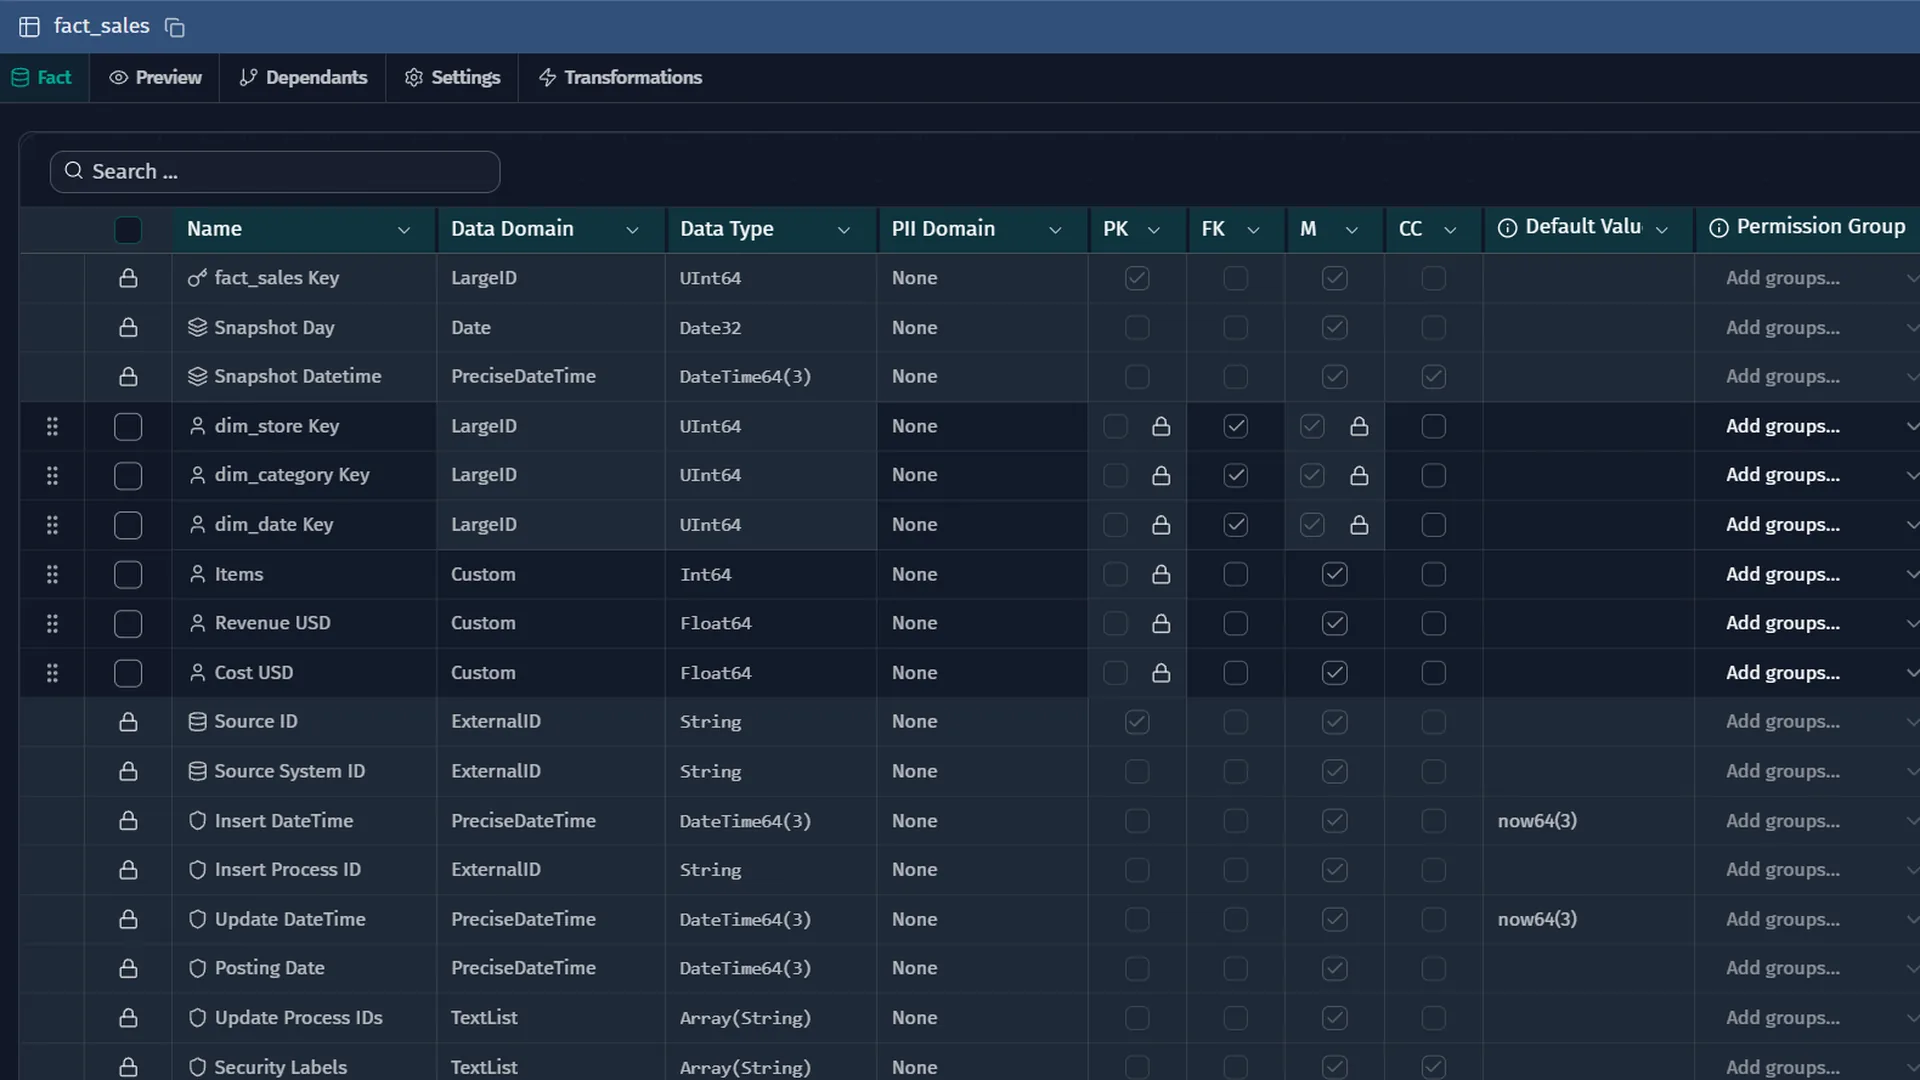Copy the fact_sales table name
Viewport: 1920px width, 1080px height.
[175, 27]
